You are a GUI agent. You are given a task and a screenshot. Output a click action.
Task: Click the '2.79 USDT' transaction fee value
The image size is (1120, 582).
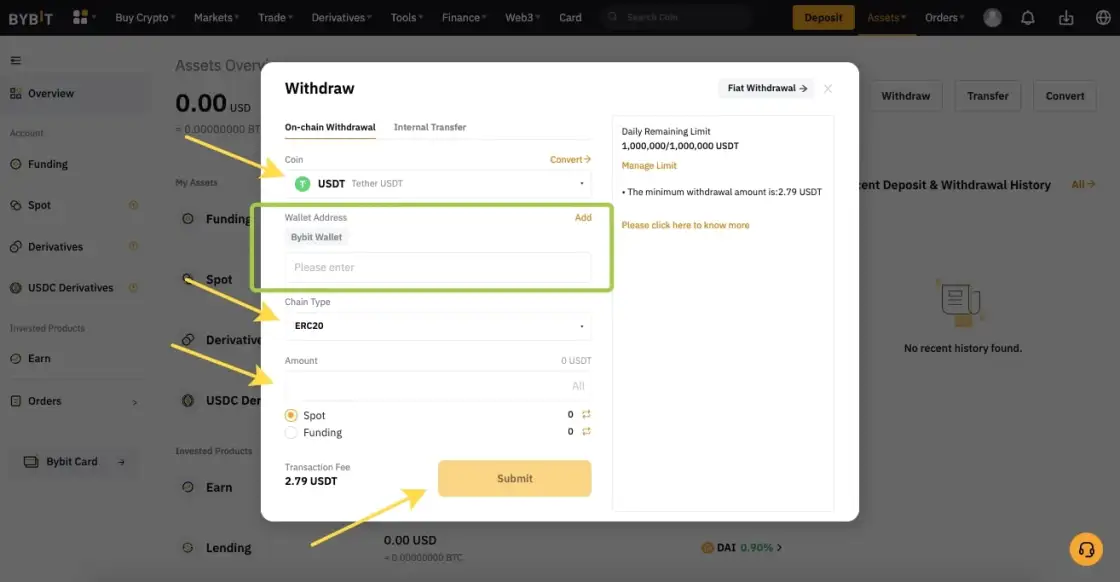pos(311,481)
